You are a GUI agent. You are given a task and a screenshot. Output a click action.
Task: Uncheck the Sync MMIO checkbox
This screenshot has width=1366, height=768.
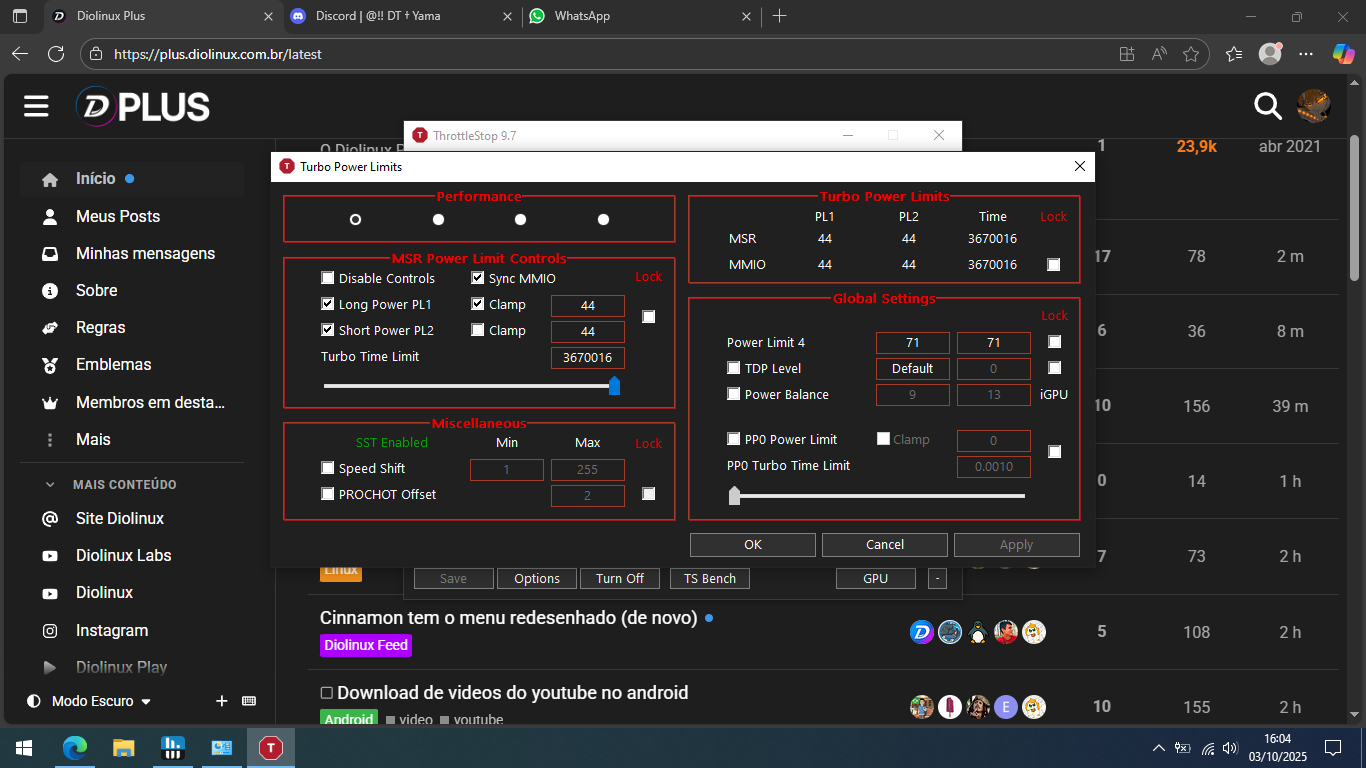point(478,278)
